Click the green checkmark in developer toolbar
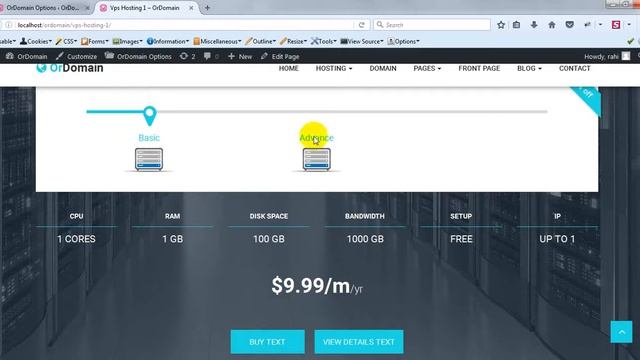The image size is (640, 360). click(631, 41)
